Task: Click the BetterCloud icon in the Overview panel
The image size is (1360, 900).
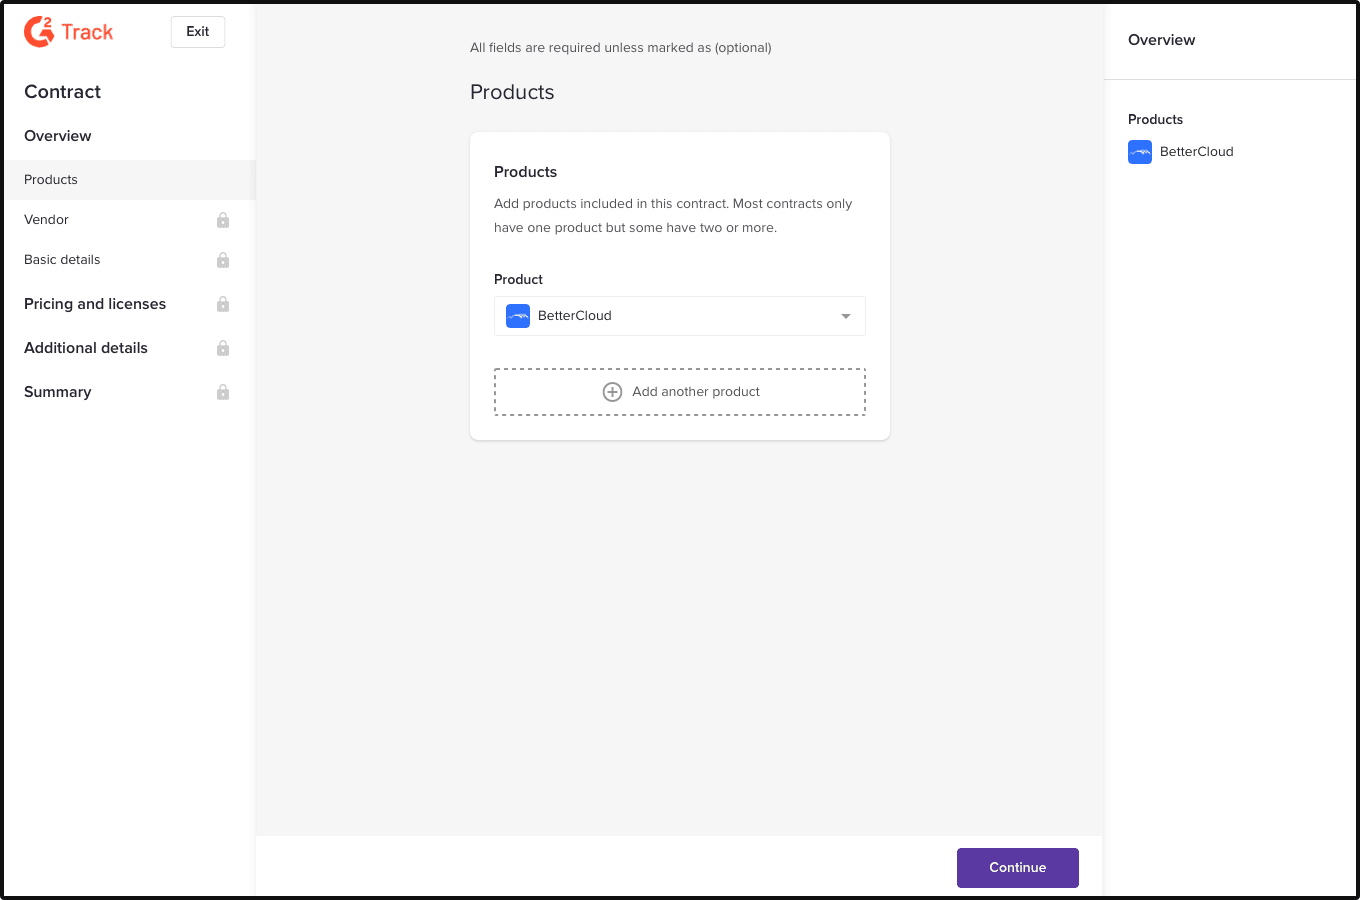Action: 1140,152
